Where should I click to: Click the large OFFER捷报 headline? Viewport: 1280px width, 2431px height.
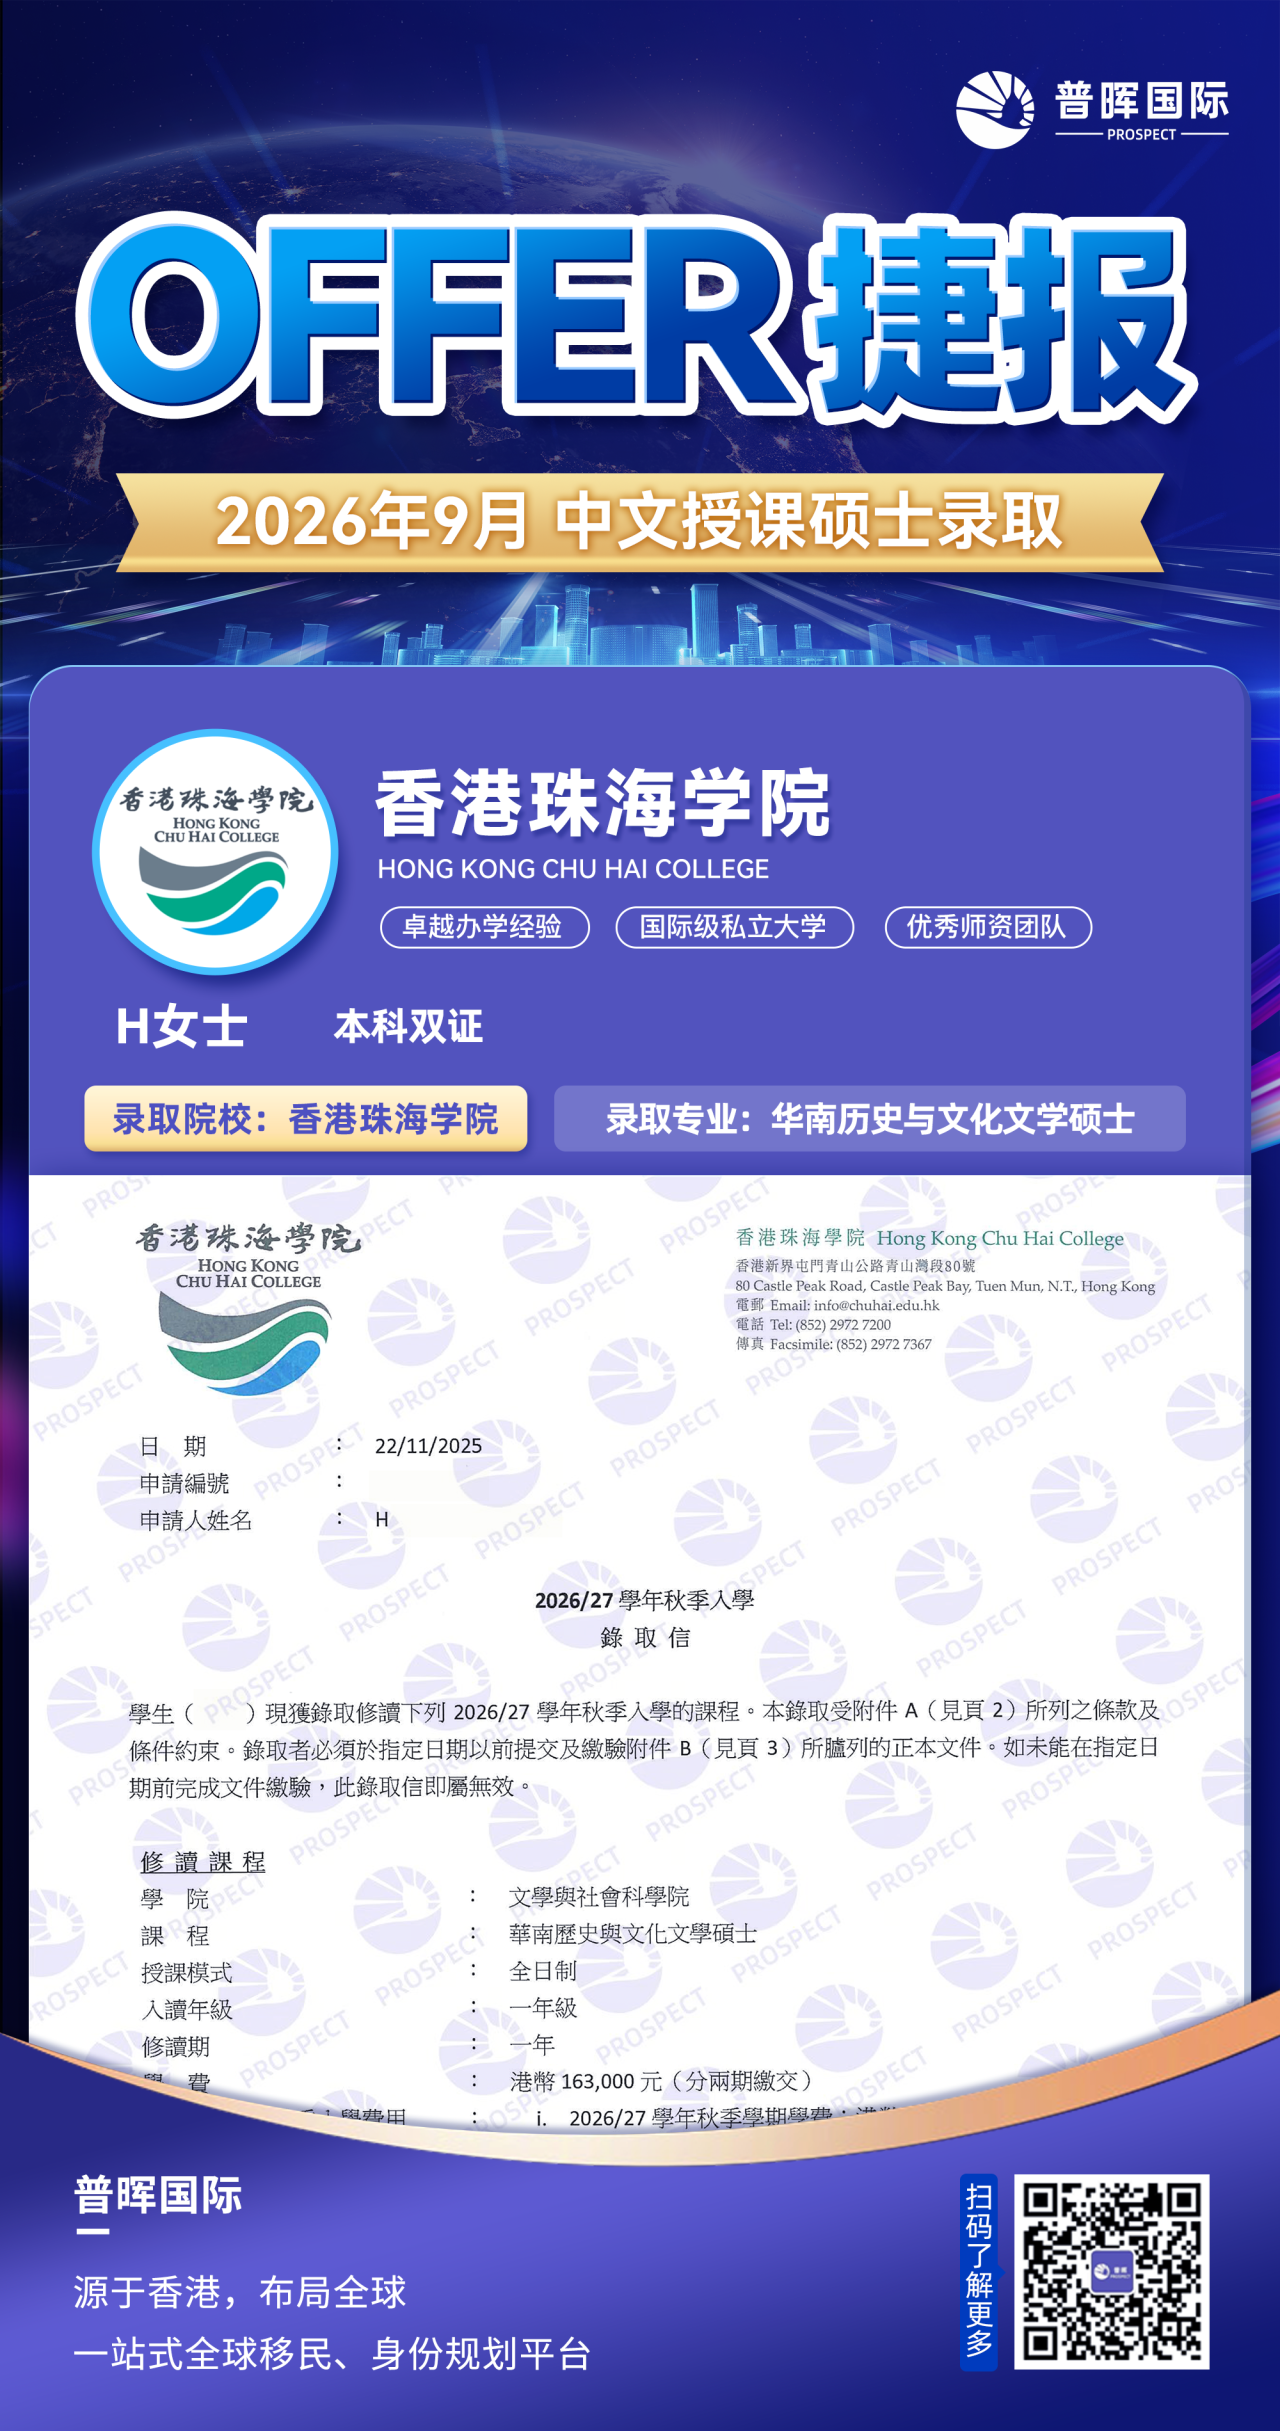click(x=639, y=315)
